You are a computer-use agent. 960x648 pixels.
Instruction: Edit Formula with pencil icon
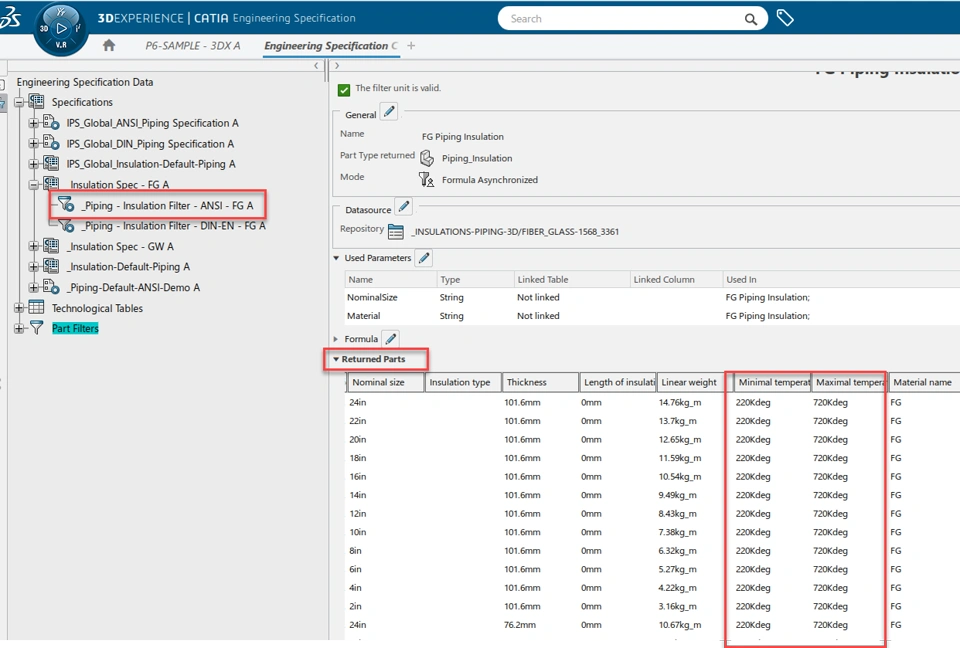(391, 339)
